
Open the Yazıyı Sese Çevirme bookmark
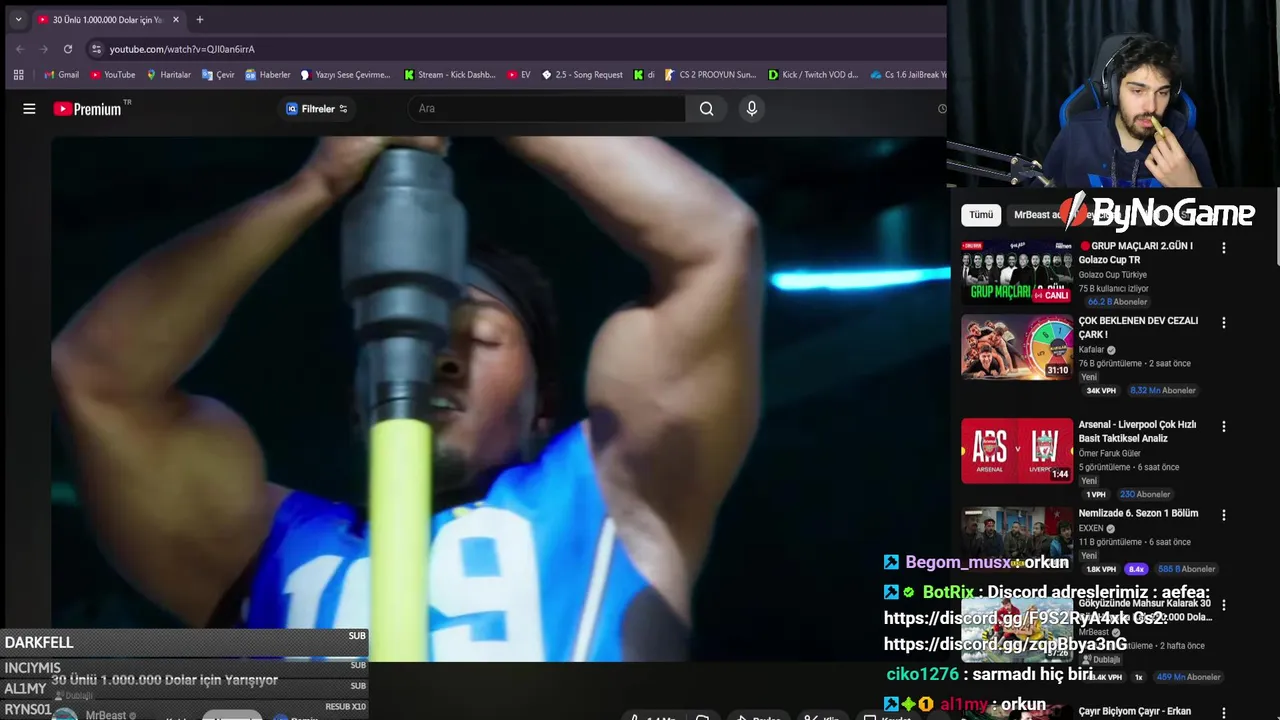coord(345,74)
